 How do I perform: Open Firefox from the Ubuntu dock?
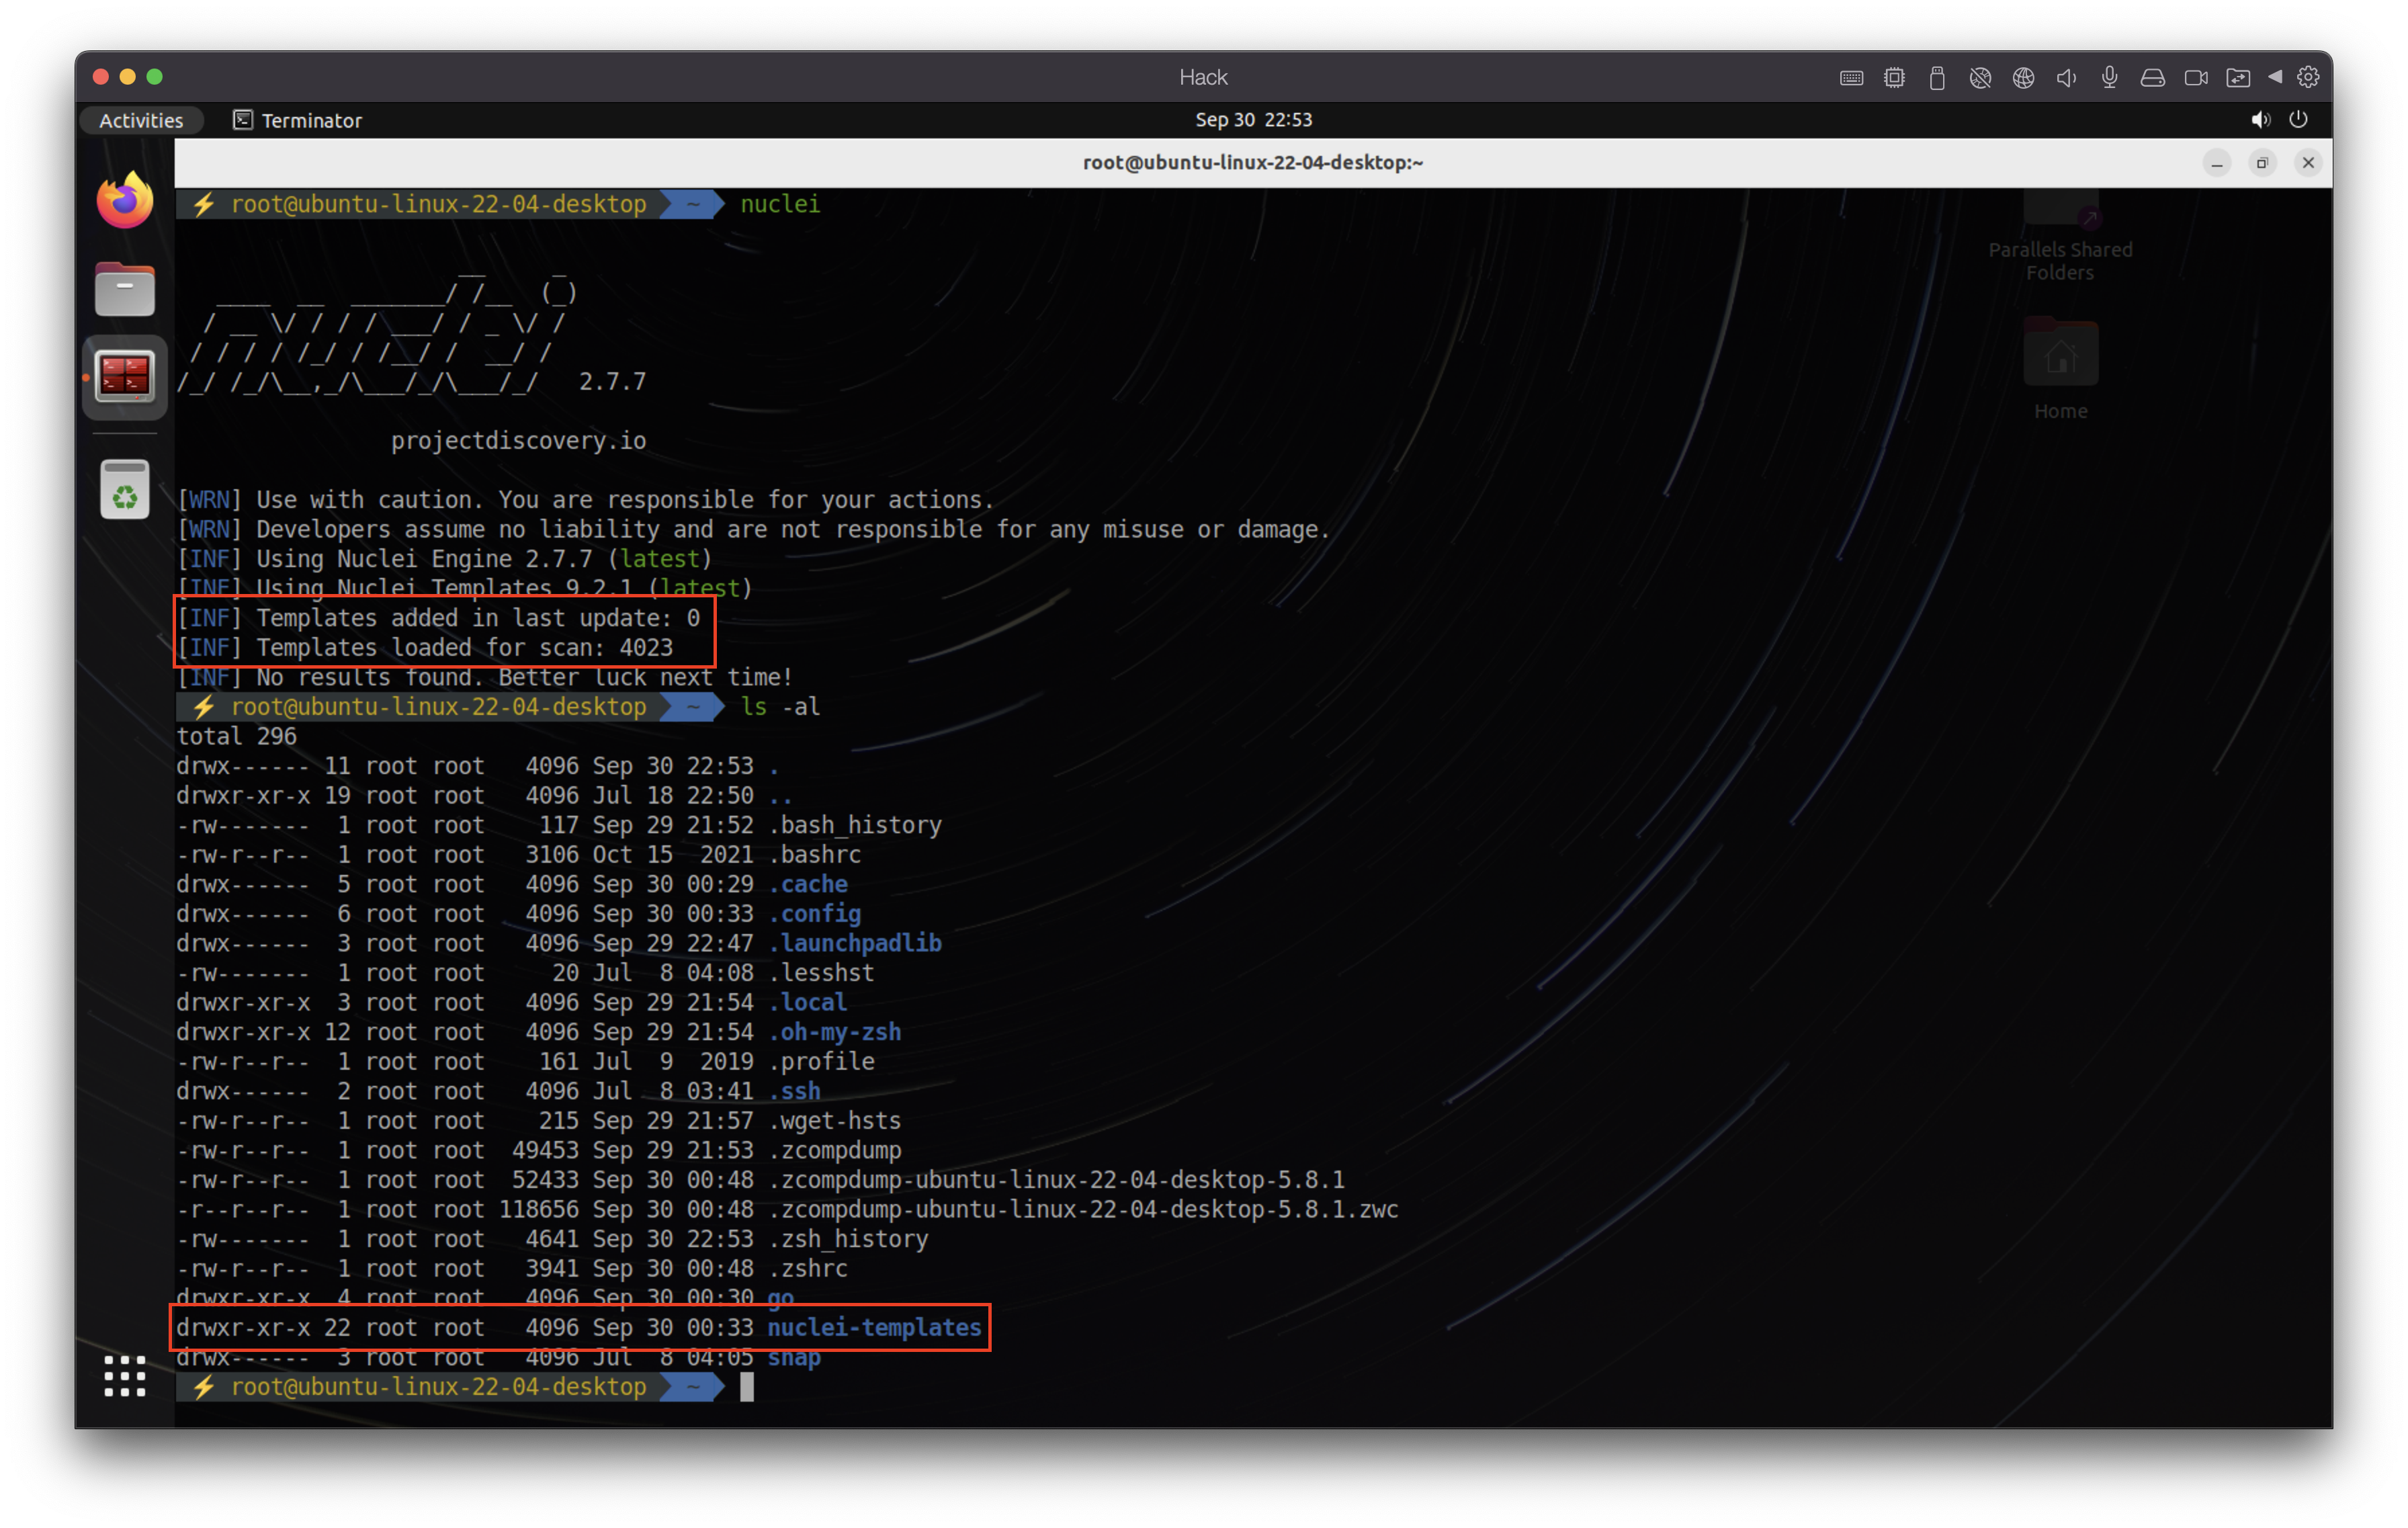pos(125,201)
